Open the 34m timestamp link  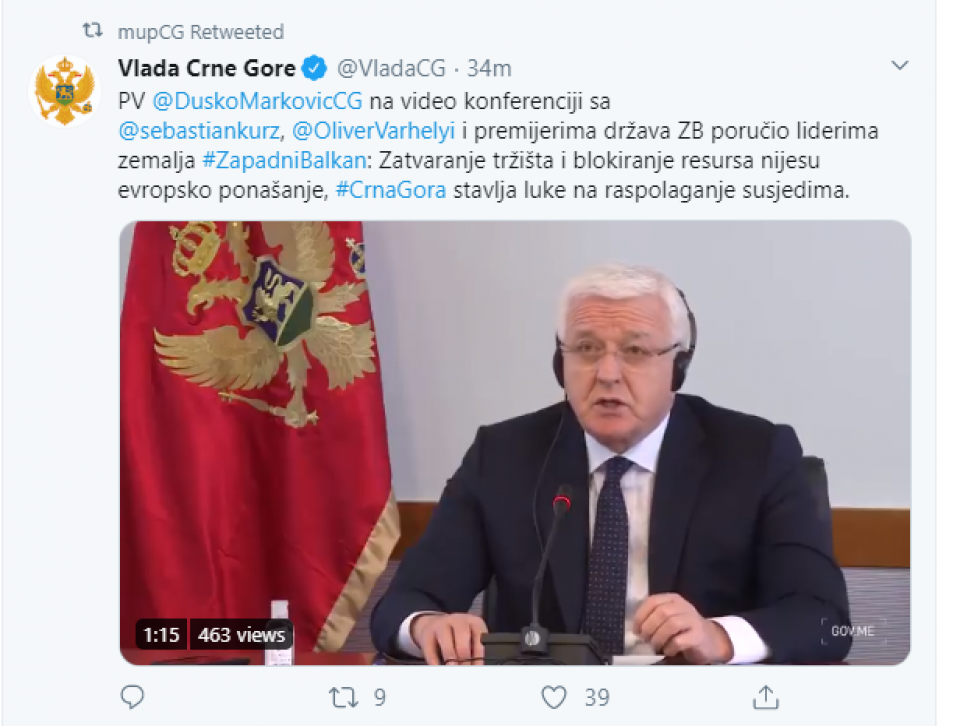point(489,68)
